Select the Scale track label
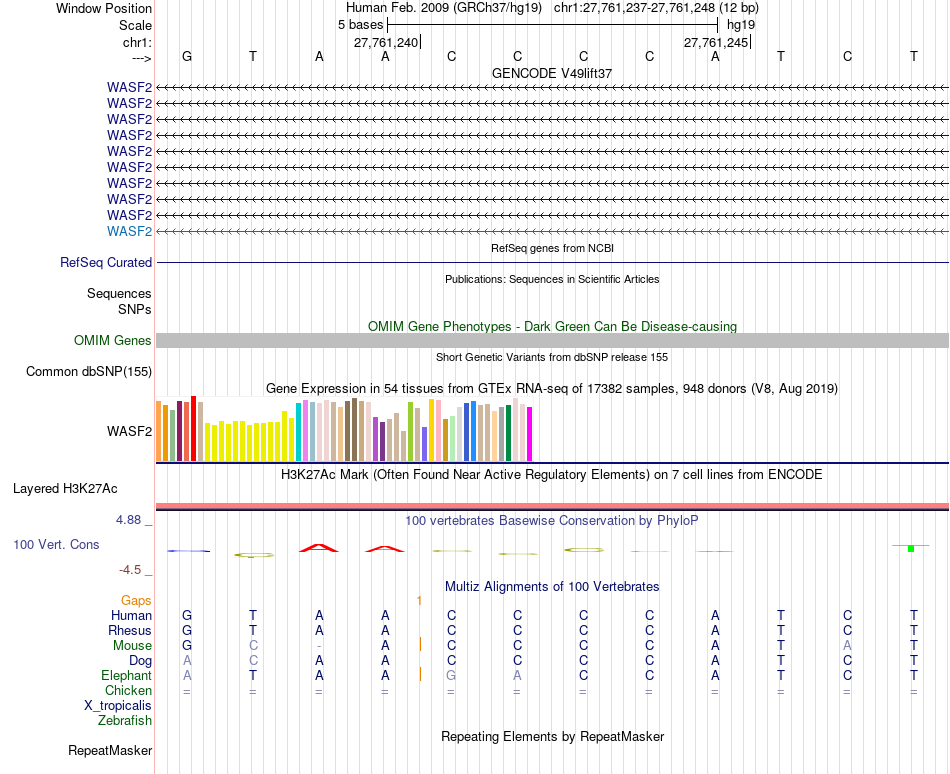Viewport: 950px width, 774px height. tap(135, 25)
